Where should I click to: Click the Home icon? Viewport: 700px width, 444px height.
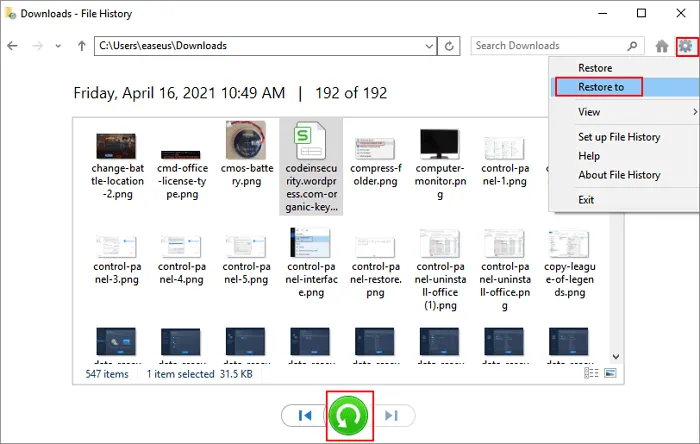(x=661, y=46)
